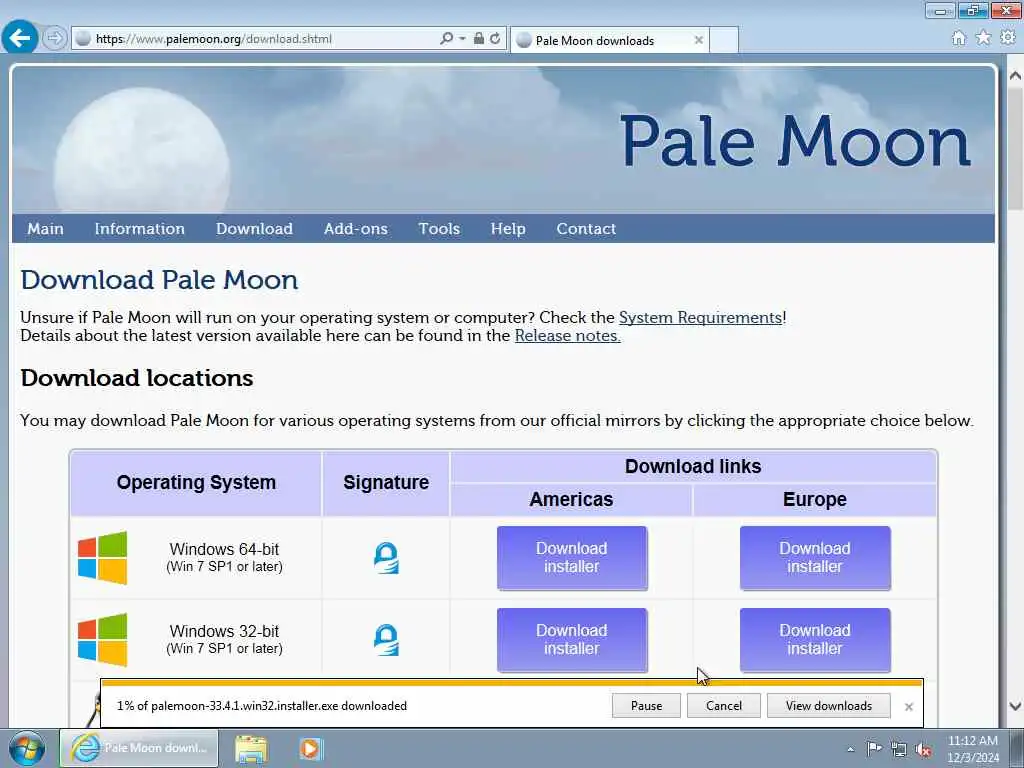Image resolution: width=1024 pixels, height=768 pixels.
Task: Click the security lock icon in address bar
Action: (x=479, y=39)
